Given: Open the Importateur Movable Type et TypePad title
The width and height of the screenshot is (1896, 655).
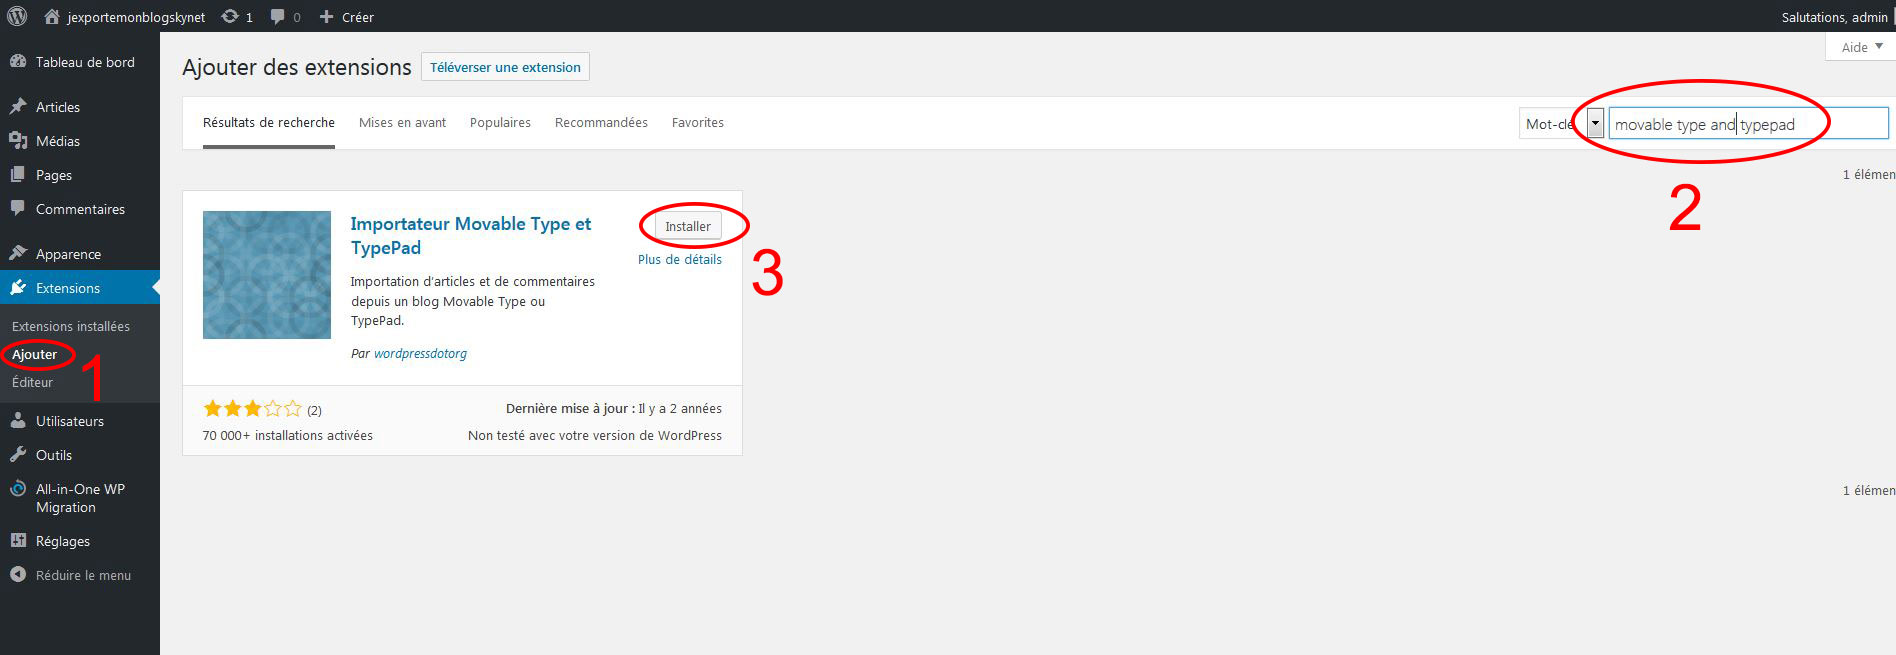Looking at the screenshot, I should (471, 236).
